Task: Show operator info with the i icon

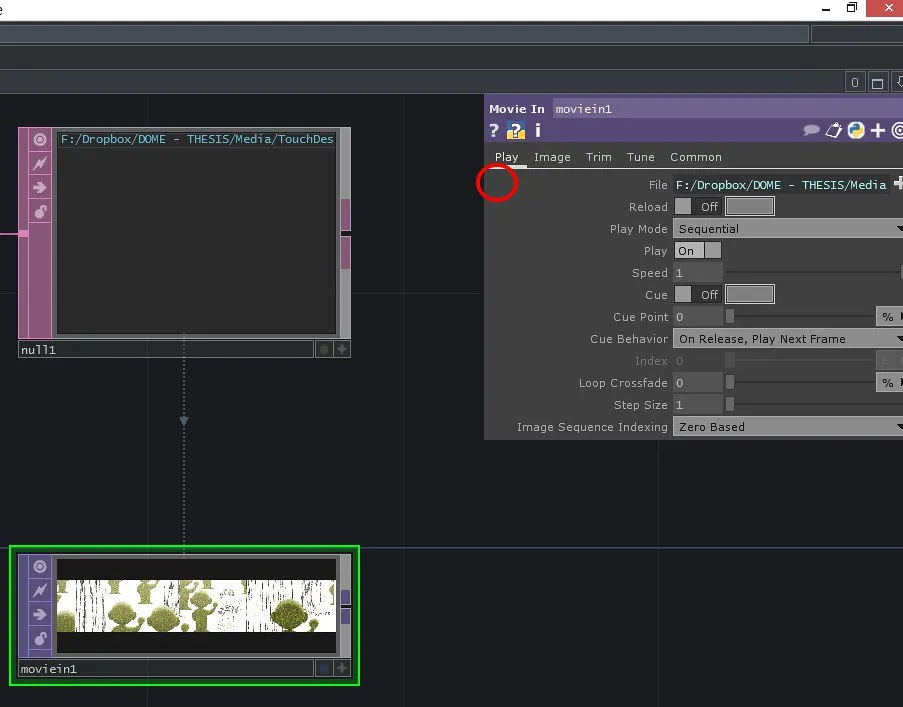Action: point(538,130)
